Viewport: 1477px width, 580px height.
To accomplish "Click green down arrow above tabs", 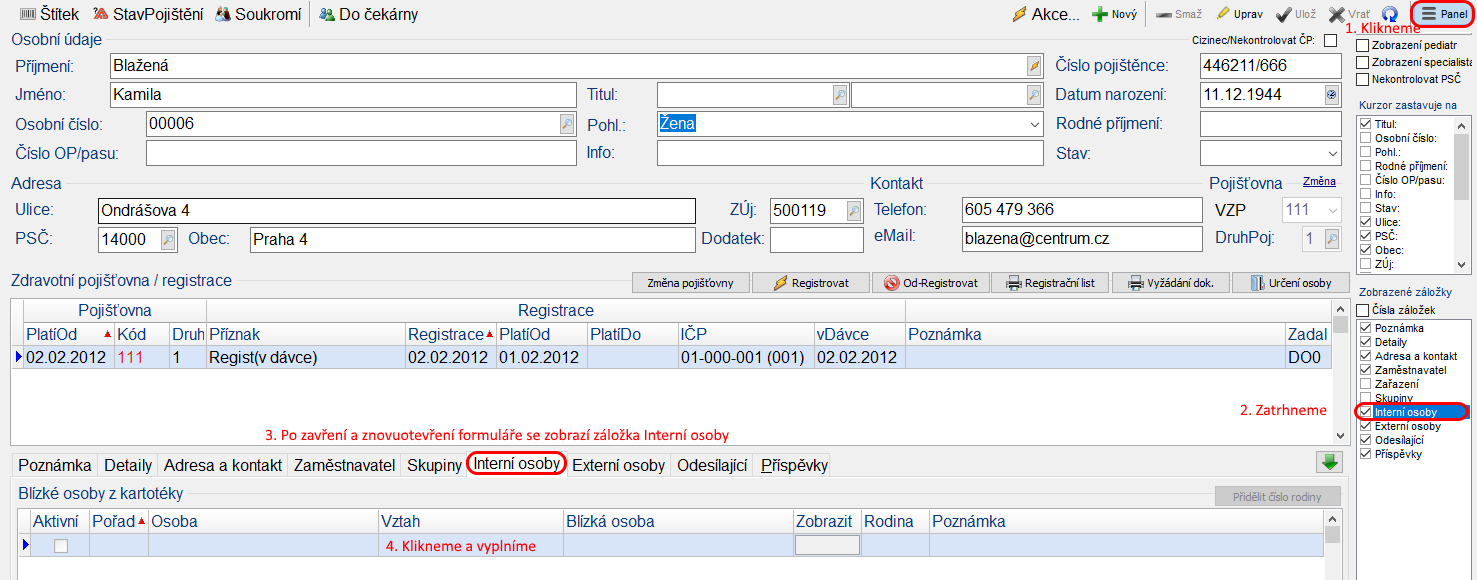I will [x=1329, y=462].
